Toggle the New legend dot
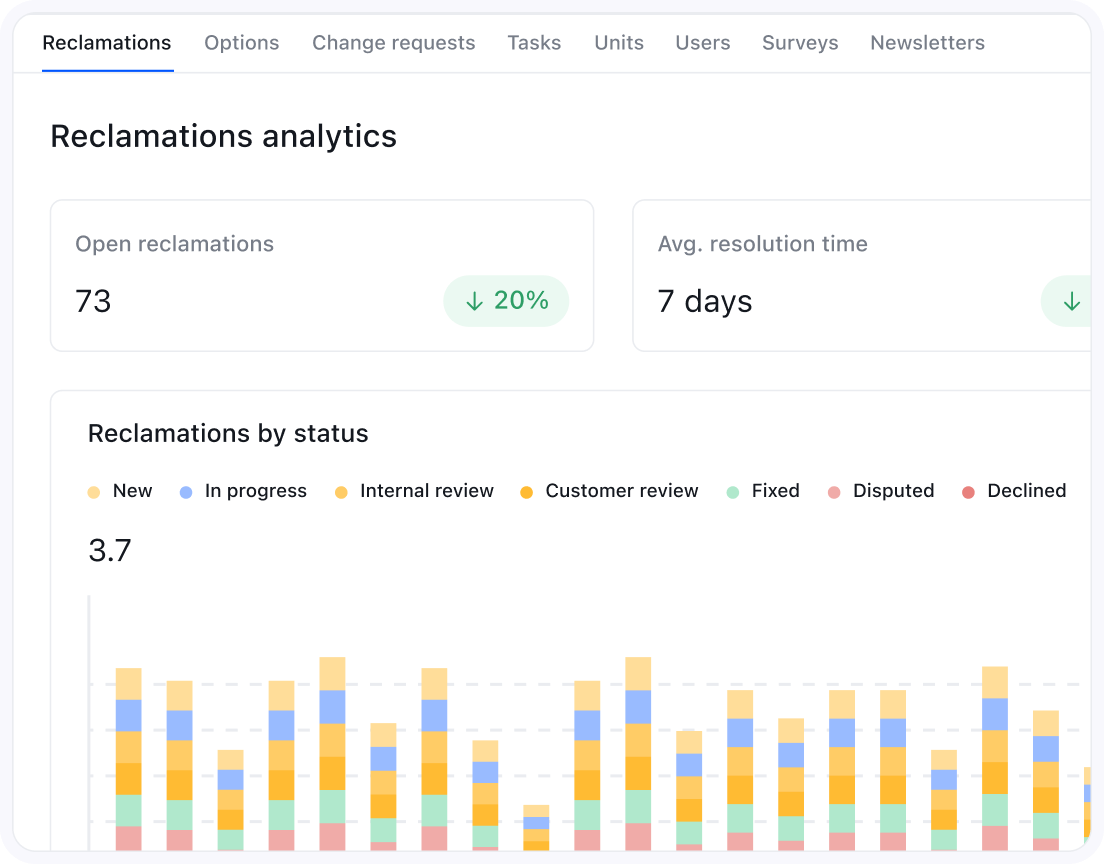Viewport: 1104px width, 864px height. [94, 492]
